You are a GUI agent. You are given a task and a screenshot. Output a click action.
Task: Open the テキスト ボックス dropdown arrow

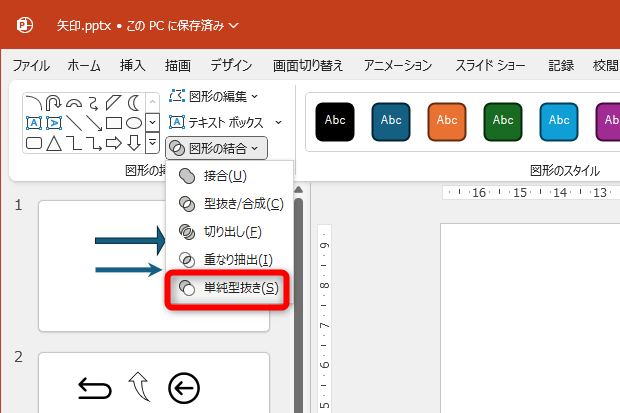278,123
